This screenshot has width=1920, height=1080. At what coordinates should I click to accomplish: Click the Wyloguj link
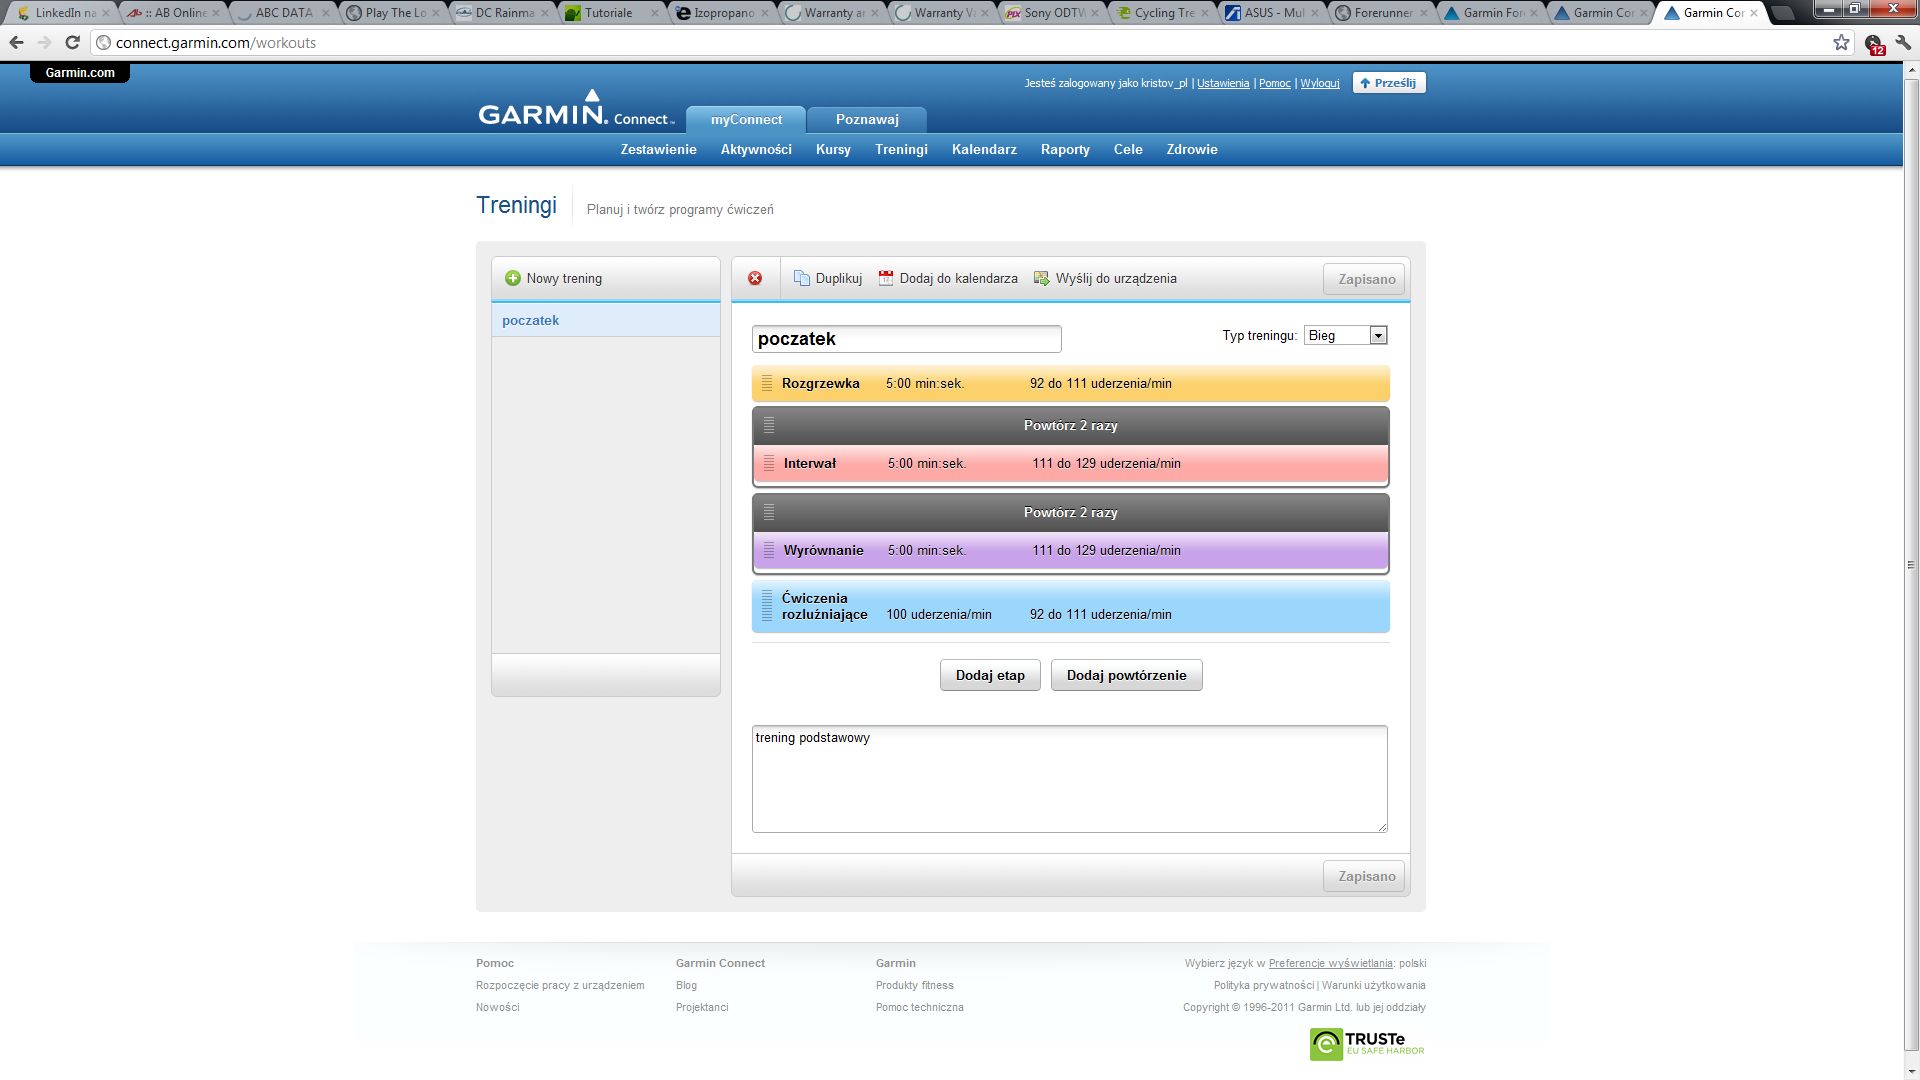pos(1320,84)
